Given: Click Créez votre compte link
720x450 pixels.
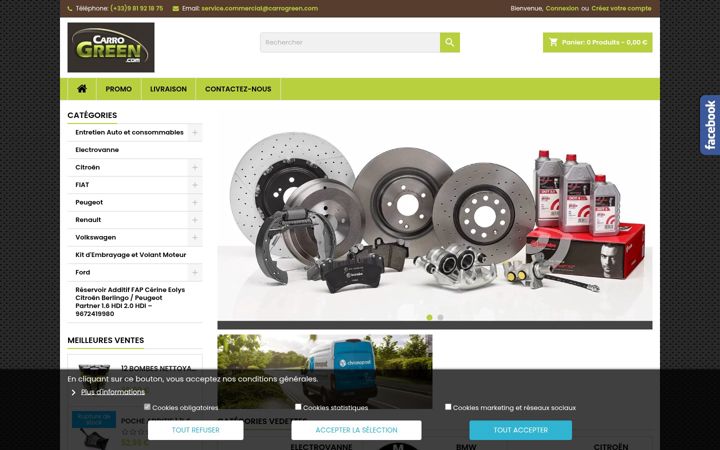Looking at the screenshot, I should click(621, 8).
